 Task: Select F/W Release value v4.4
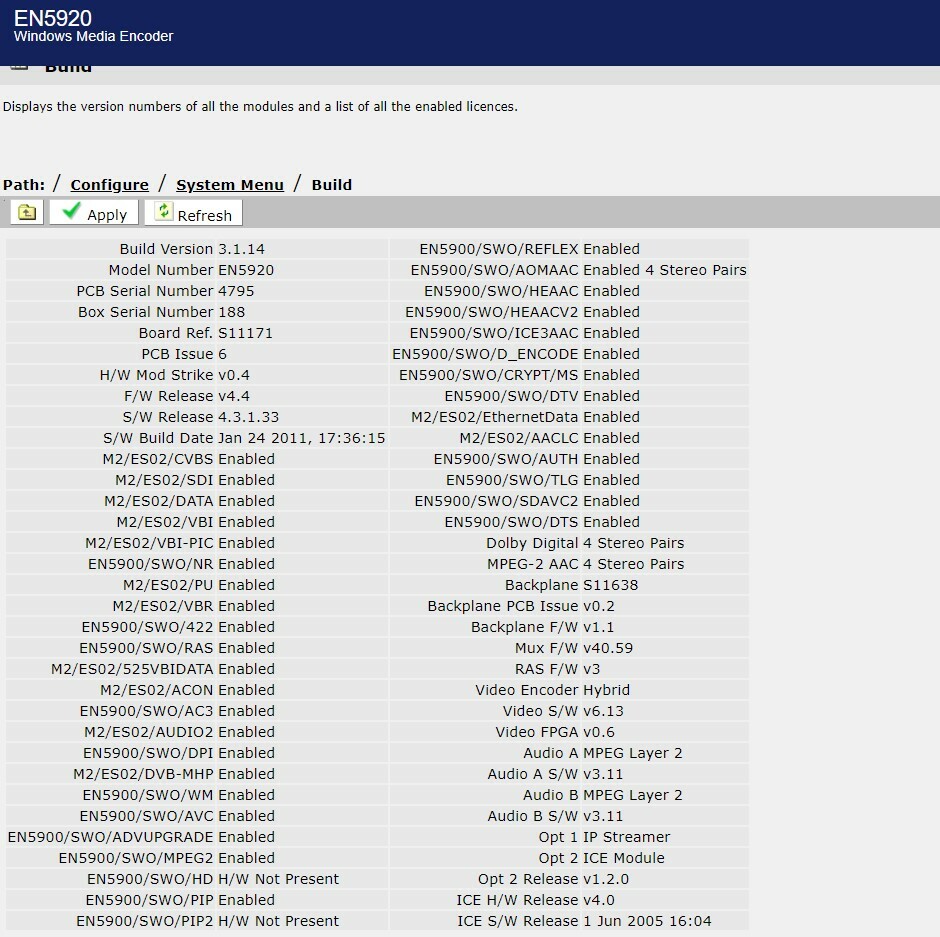click(234, 396)
